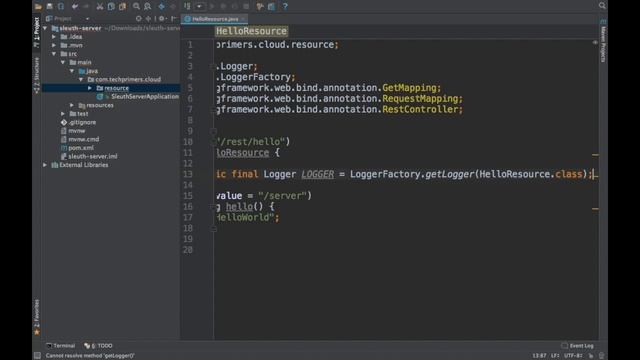Viewport: 640px width, 360px height.
Task: Click the Search Everywhere magnifier icon
Action: pyautogui.click(x=602, y=5)
